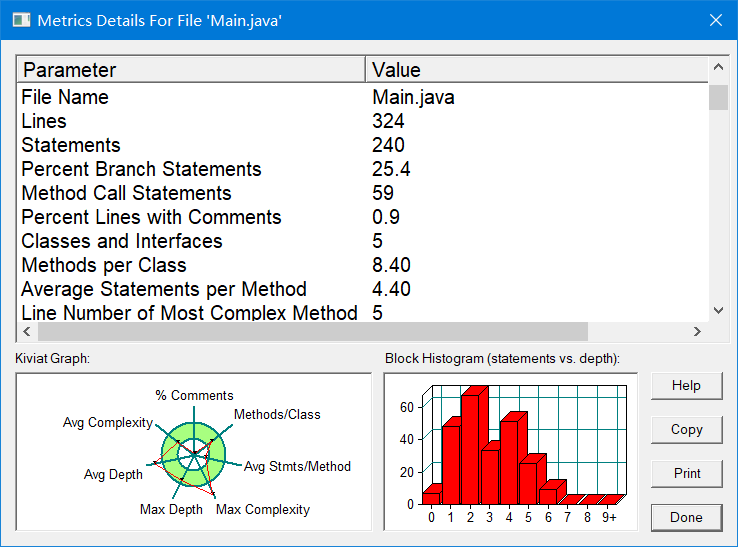Screen dimensions: 738x547
Task: Dismiss the dialog with Done
Action: [686, 517]
